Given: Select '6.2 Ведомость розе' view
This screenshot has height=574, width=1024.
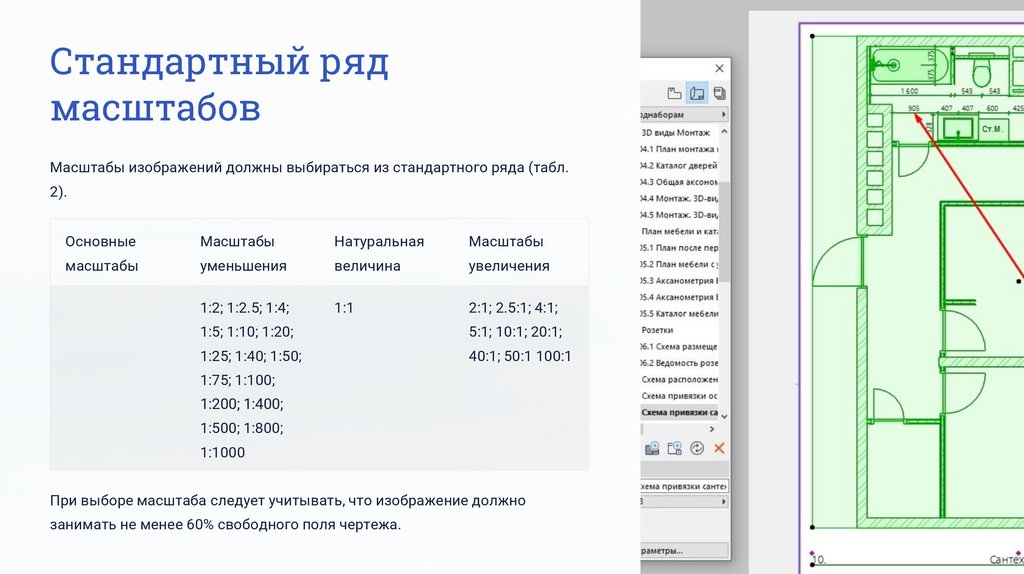Looking at the screenshot, I should [x=679, y=363].
